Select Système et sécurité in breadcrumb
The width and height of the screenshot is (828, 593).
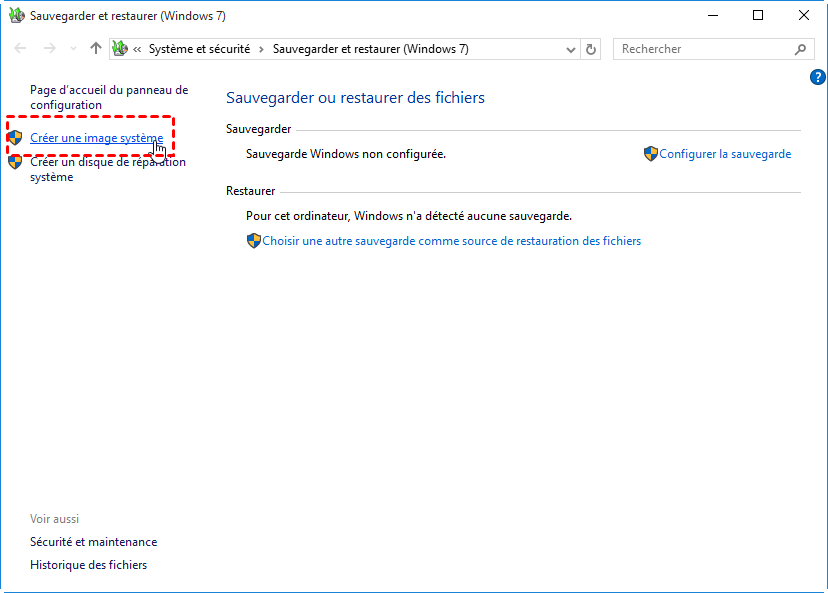(199, 49)
